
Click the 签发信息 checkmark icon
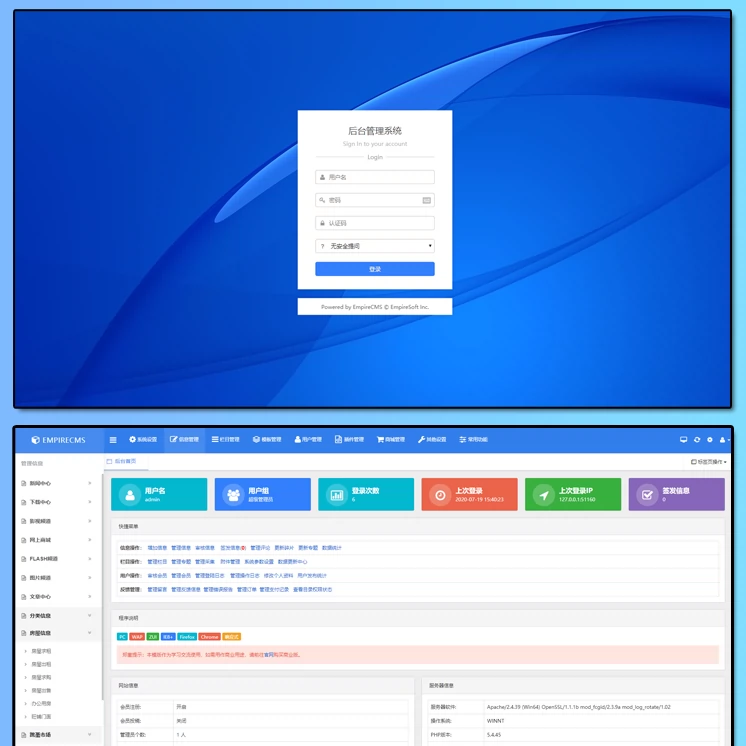[x=647, y=494]
